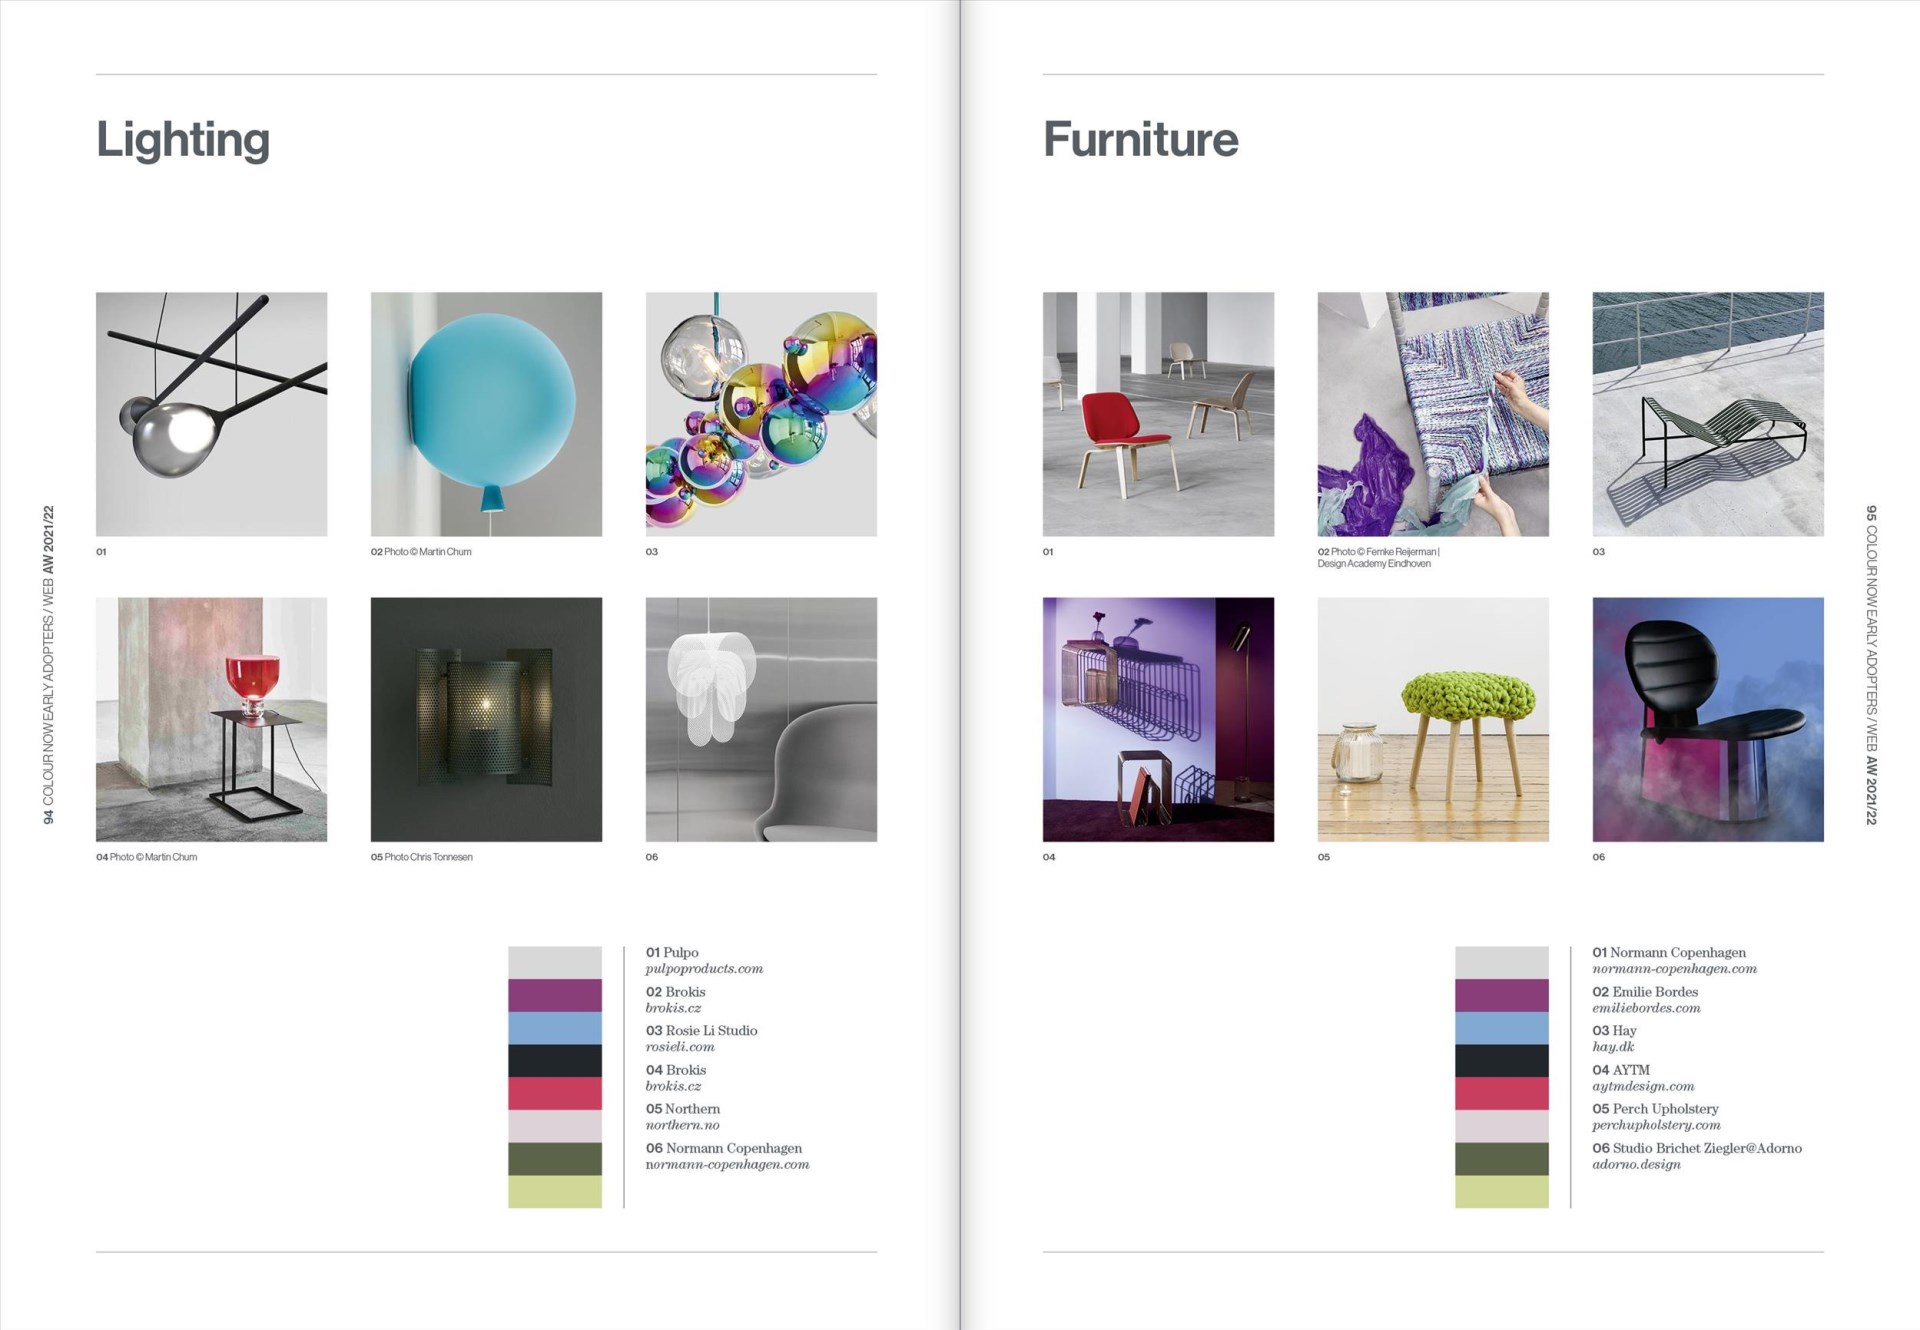Open the woven purple chair seat photo
The image size is (1920, 1330).
[x=1433, y=414]
